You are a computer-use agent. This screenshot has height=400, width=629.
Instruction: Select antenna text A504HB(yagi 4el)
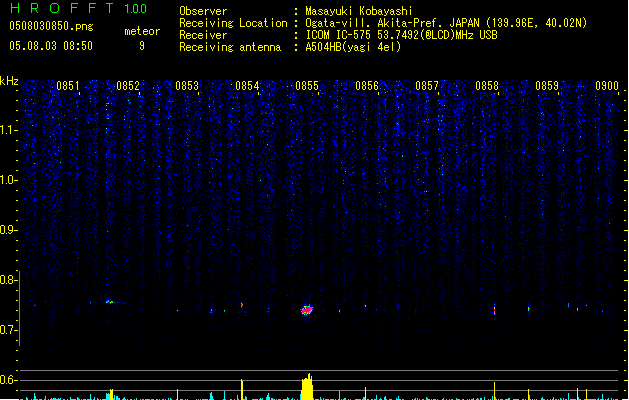[353, 47]
